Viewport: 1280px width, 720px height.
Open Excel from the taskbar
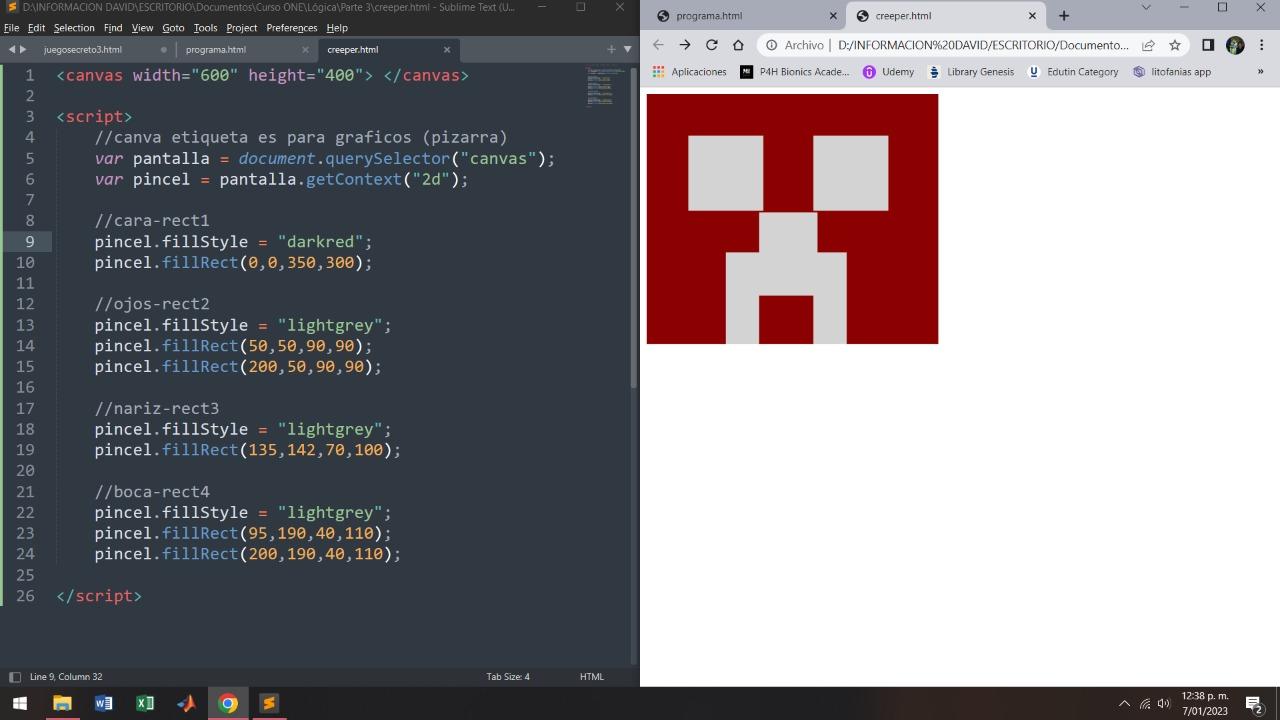tap(145, 703)
